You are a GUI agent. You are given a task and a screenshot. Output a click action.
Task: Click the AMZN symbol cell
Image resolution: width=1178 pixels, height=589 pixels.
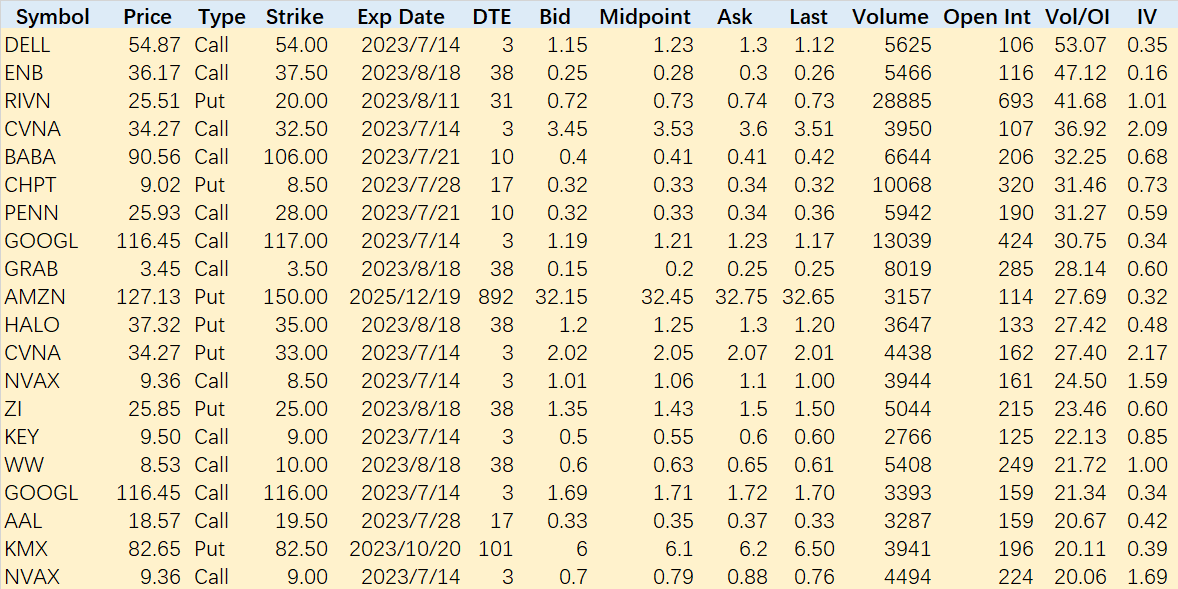[35, 297]
